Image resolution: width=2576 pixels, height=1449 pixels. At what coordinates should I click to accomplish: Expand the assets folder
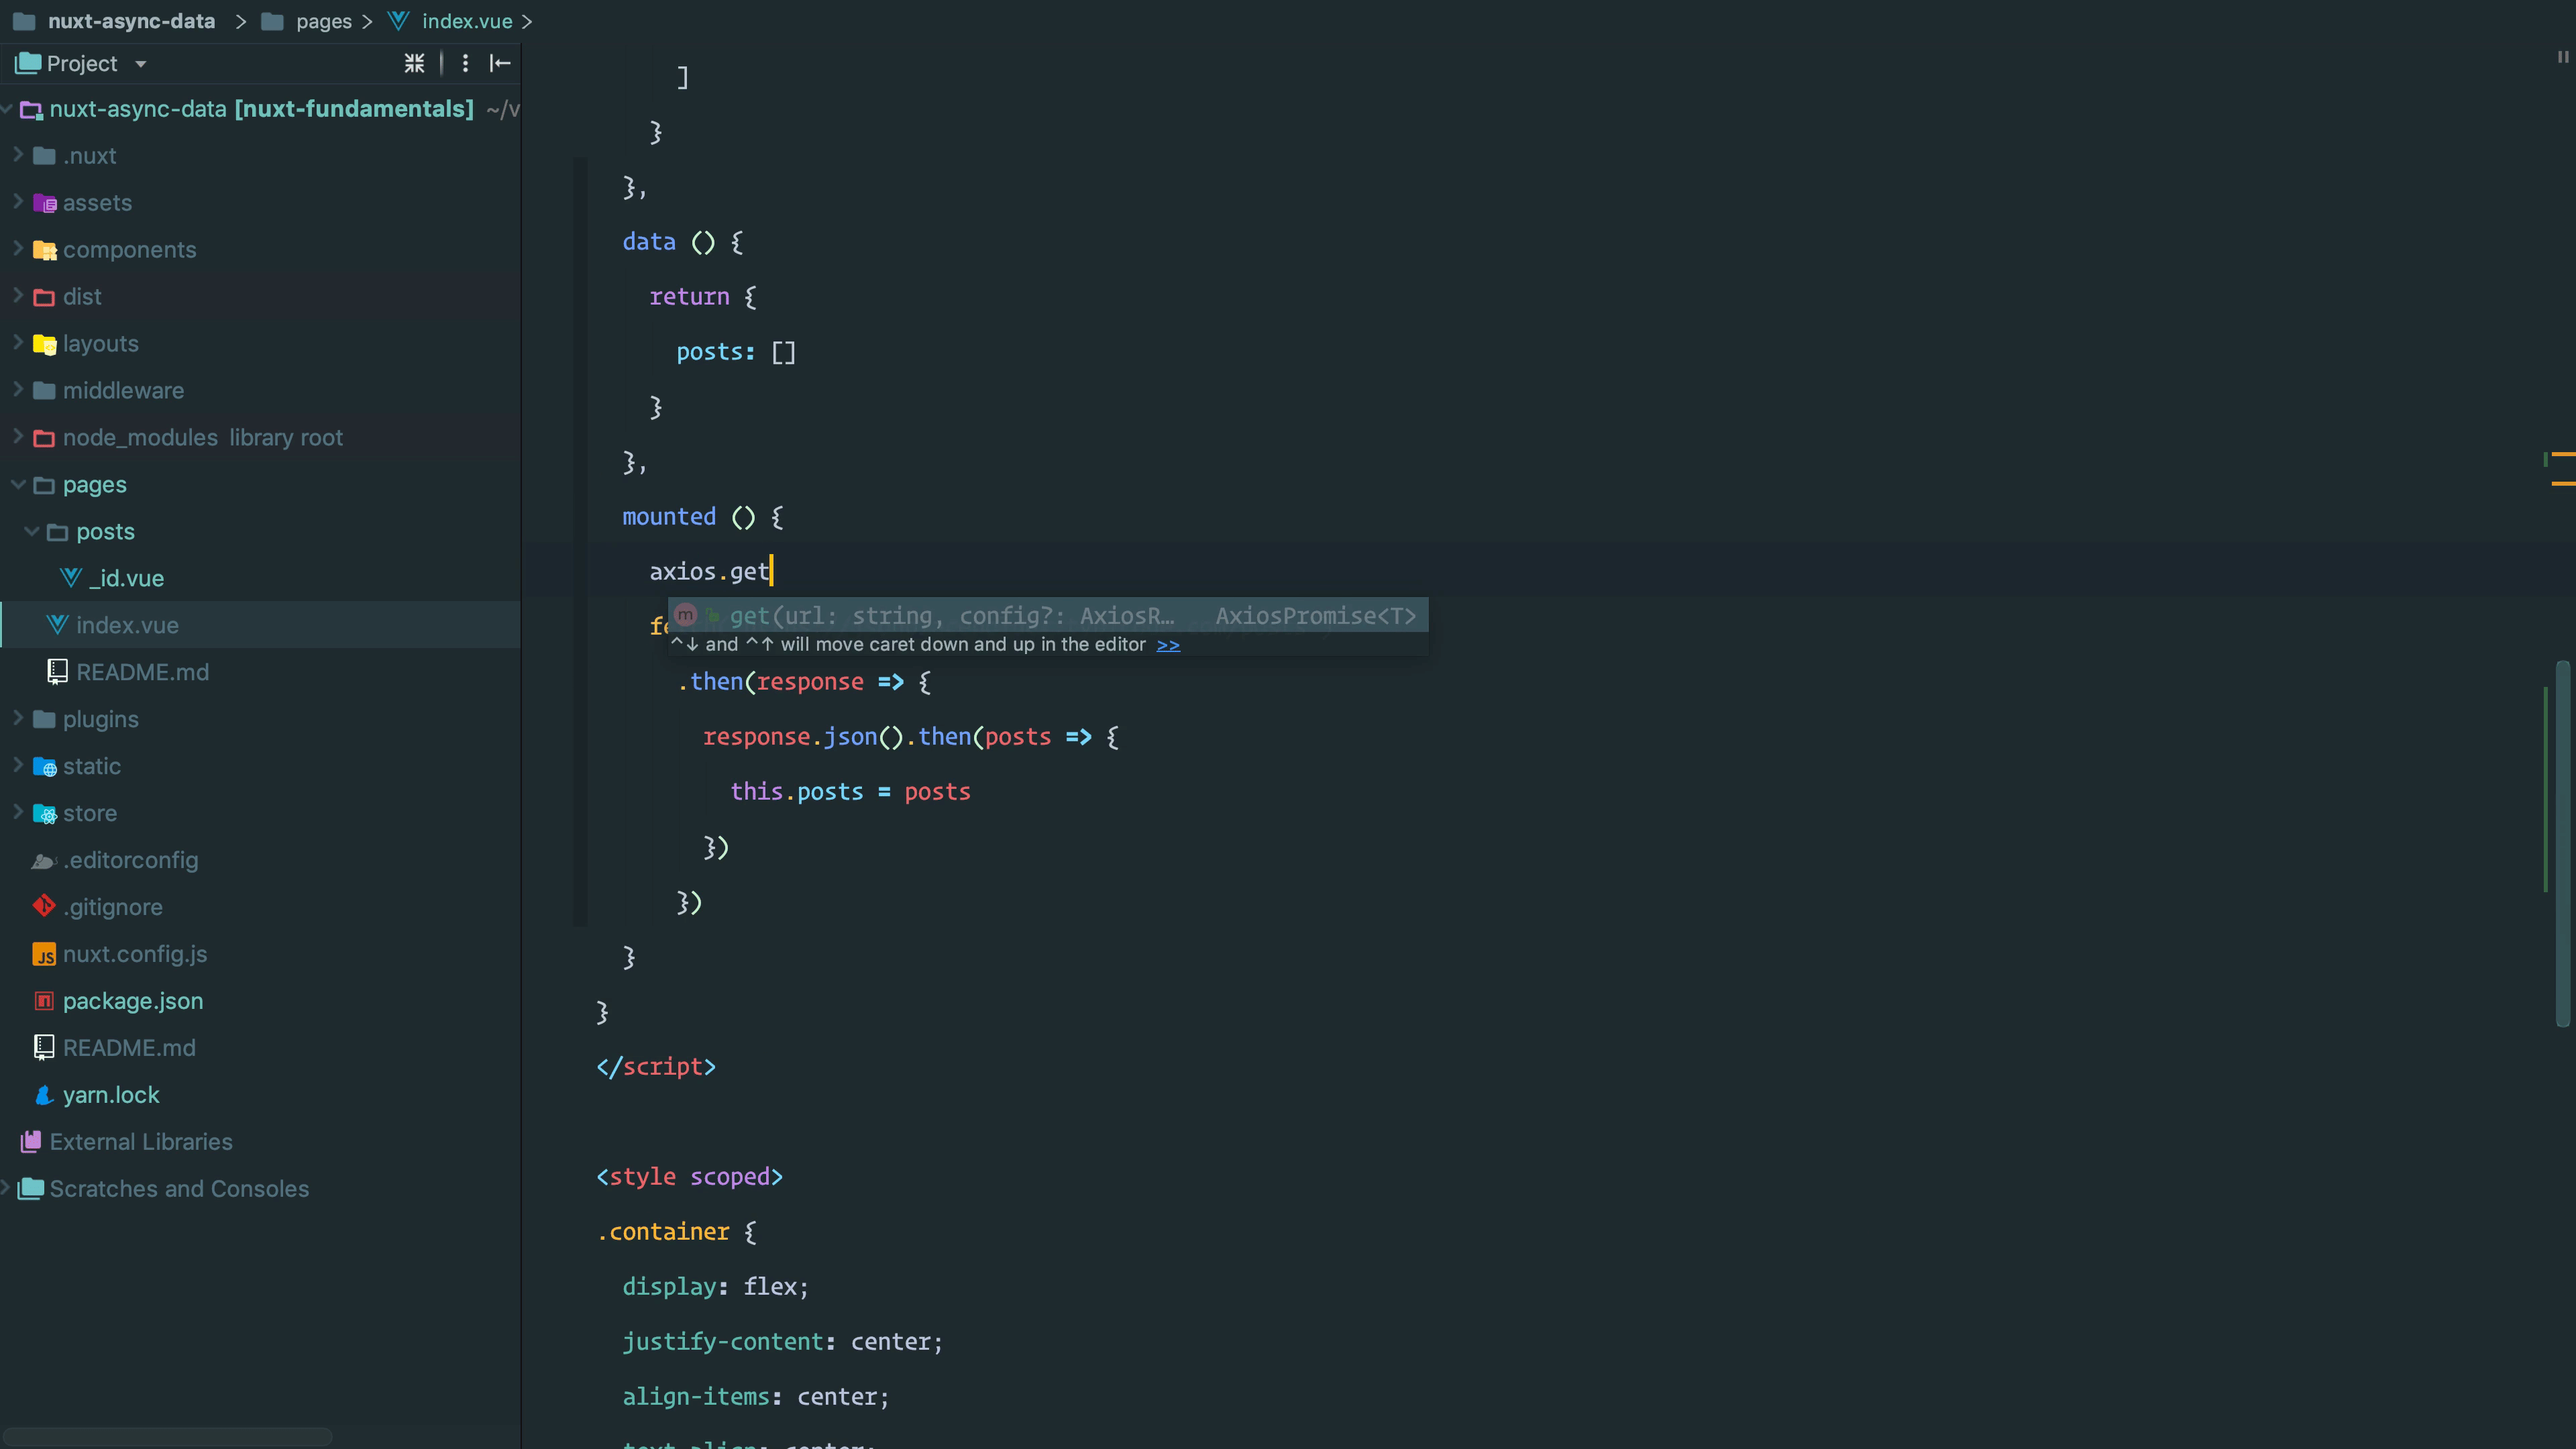pyautogui.click(x=18, y=202)
